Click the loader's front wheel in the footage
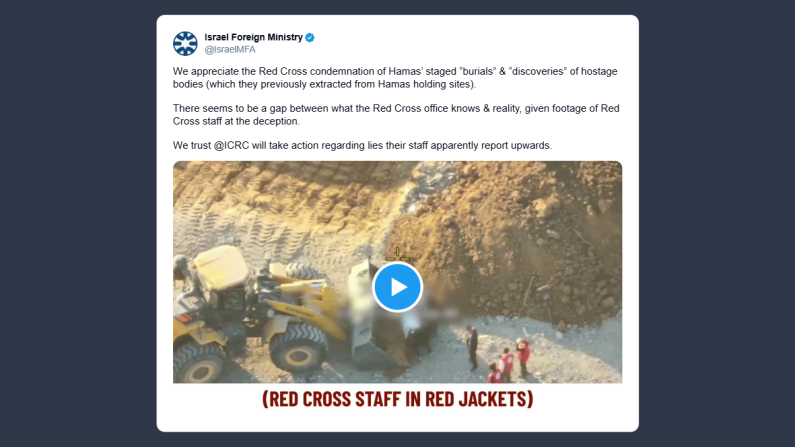This screenshot has height=447, width=795. [x=299, y=348]
